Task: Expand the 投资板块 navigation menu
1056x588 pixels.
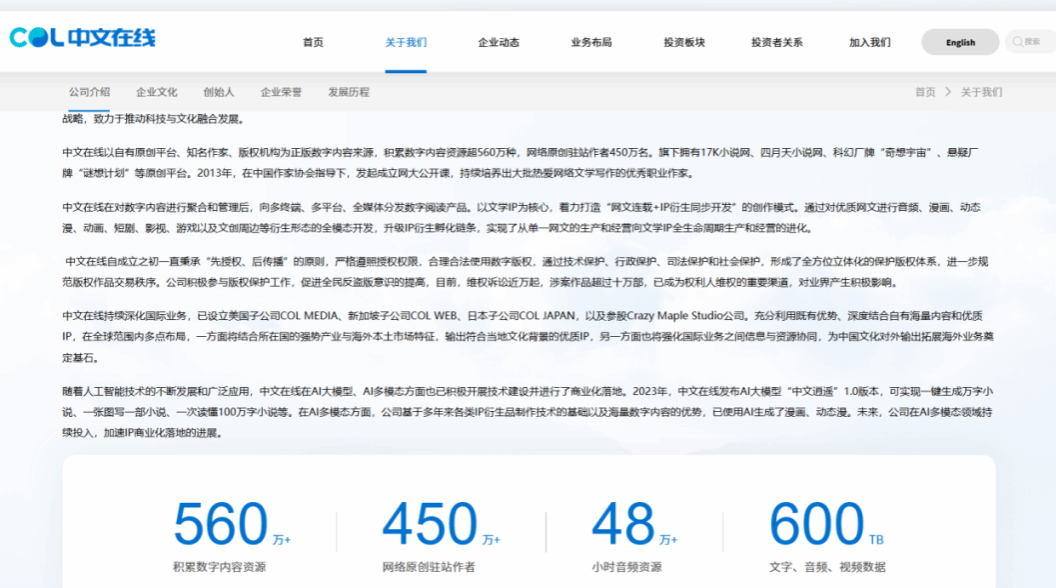Action: (x=684, y=43)
